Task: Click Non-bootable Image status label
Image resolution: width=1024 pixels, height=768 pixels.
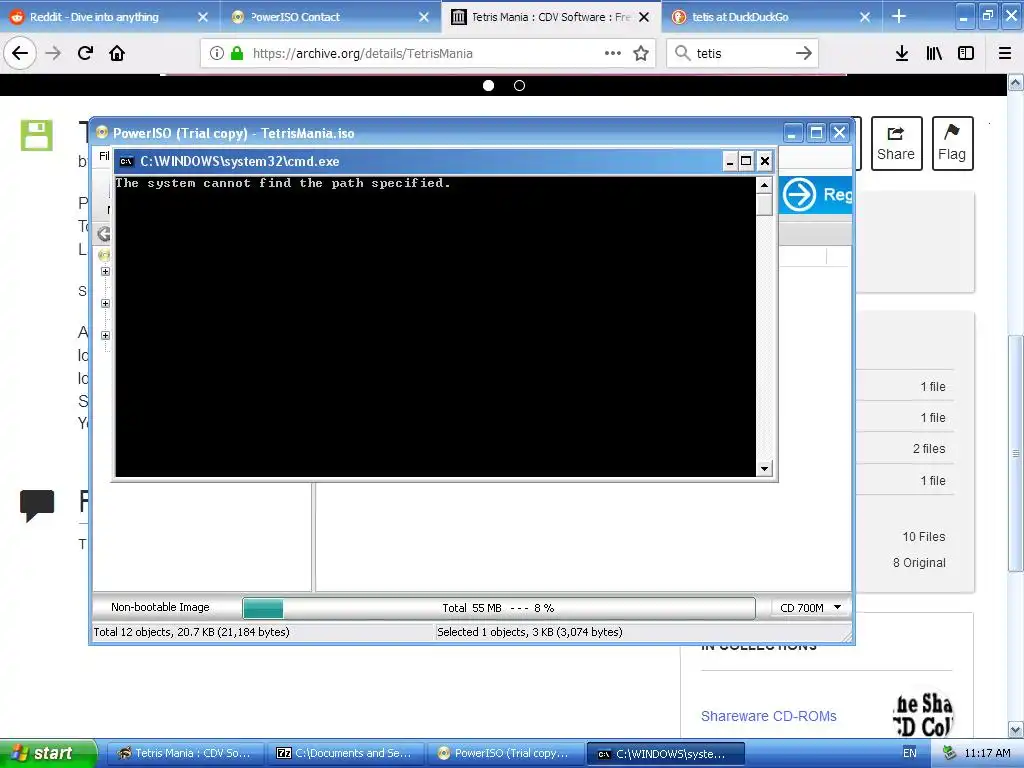Action: point(160,607)
